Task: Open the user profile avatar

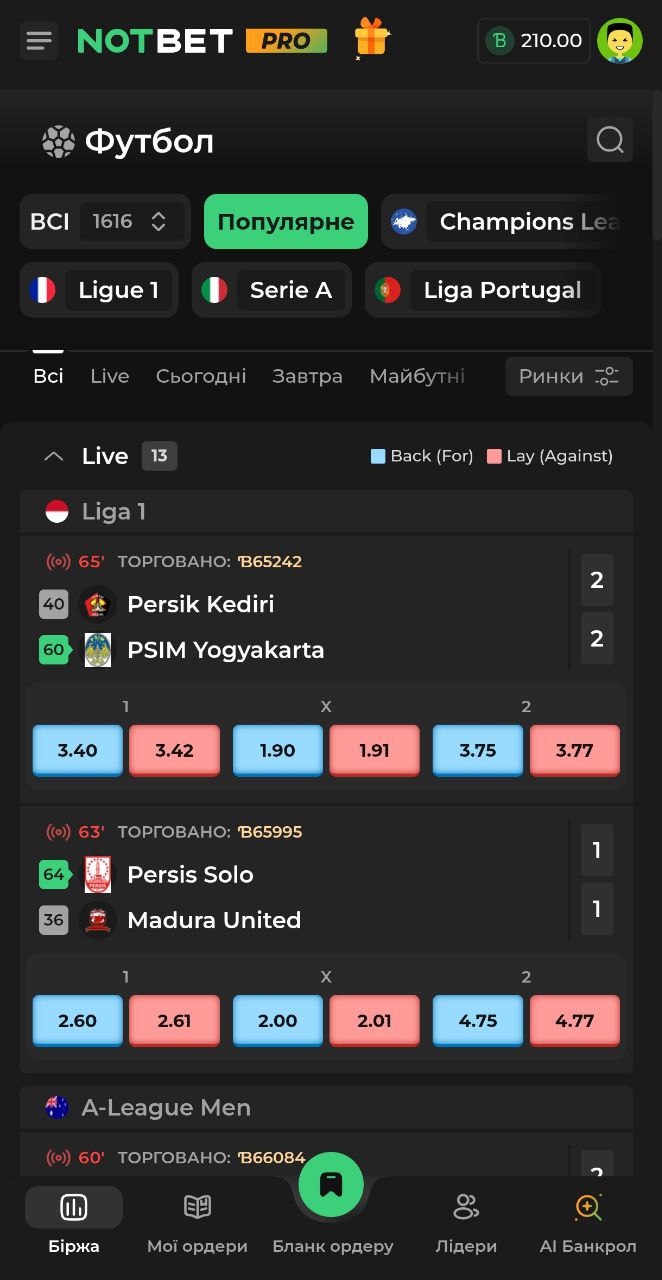Action: click(620, 40)
